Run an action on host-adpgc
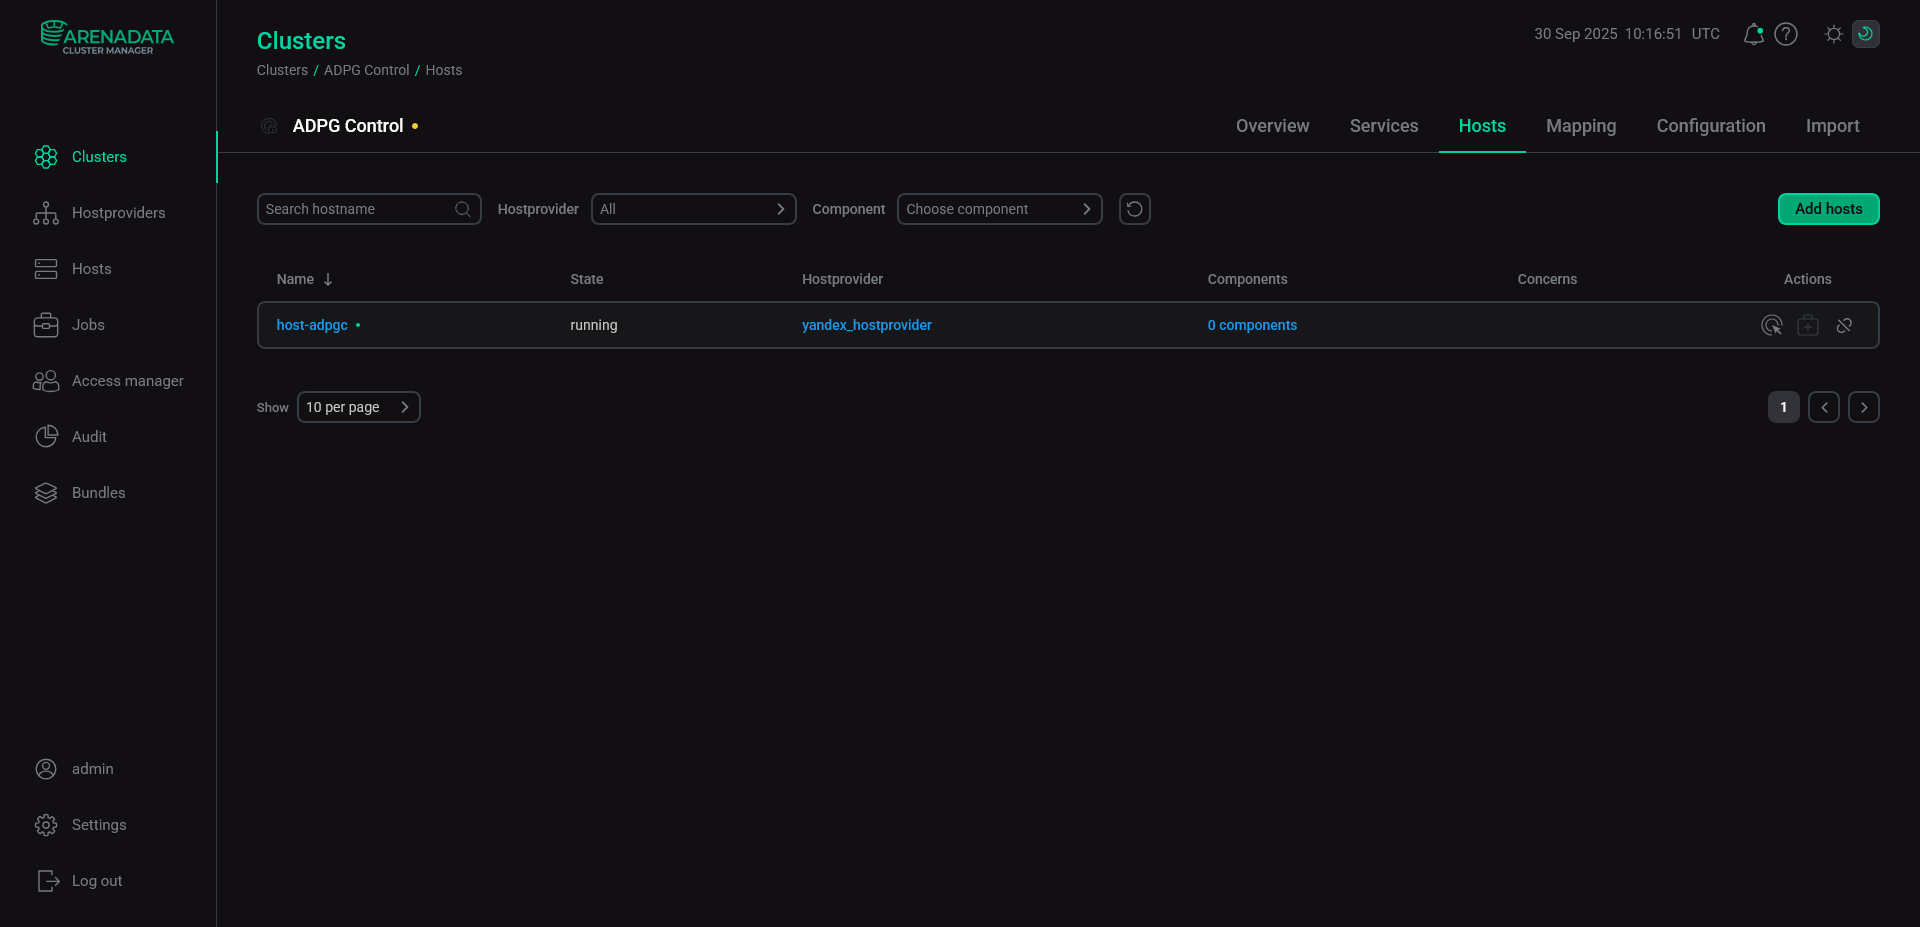 tap(1772, 325)
